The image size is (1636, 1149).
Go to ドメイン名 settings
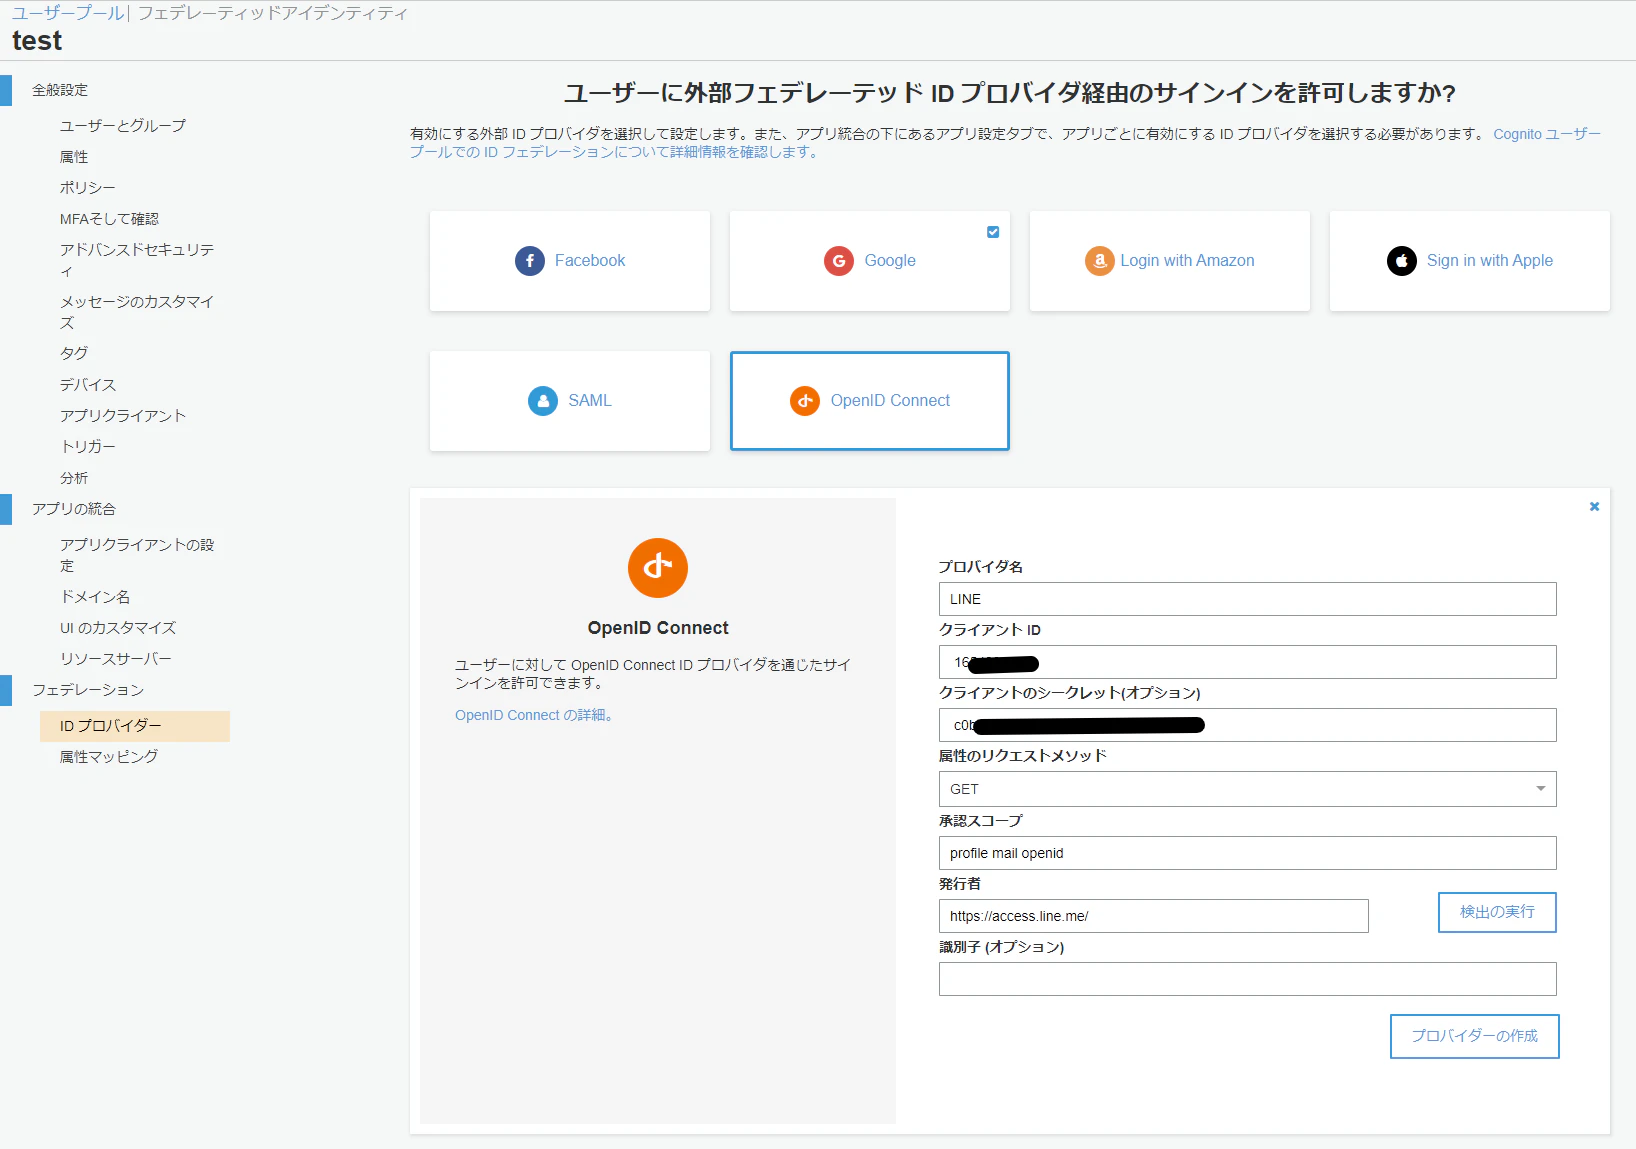click(95, 596)
